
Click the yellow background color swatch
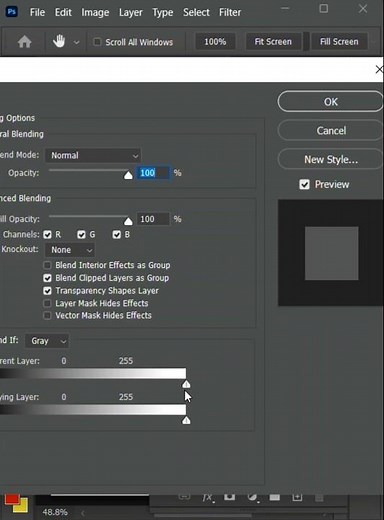(x=22, y=506)
